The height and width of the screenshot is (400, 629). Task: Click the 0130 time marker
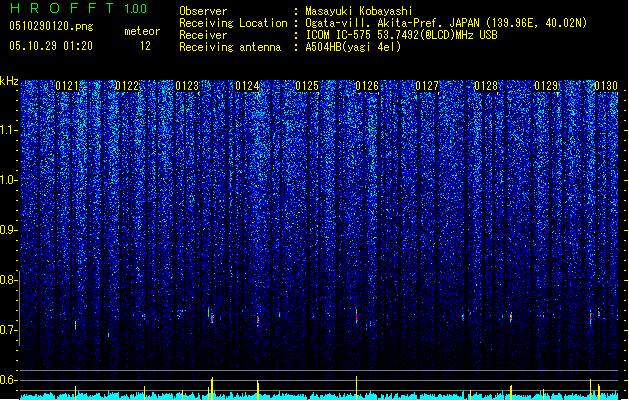[606, 86]
